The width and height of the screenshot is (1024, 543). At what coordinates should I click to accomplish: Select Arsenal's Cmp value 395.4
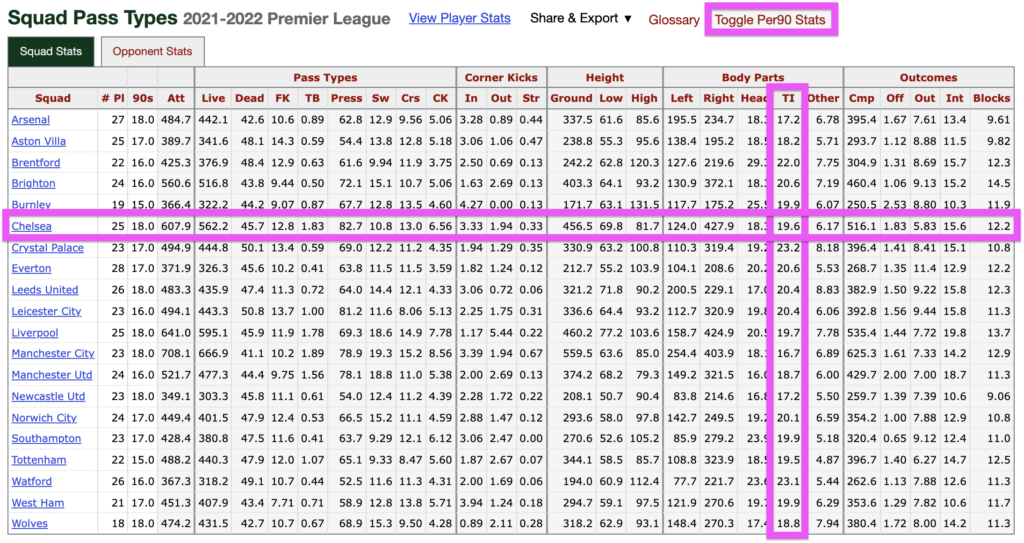(862, 120)
